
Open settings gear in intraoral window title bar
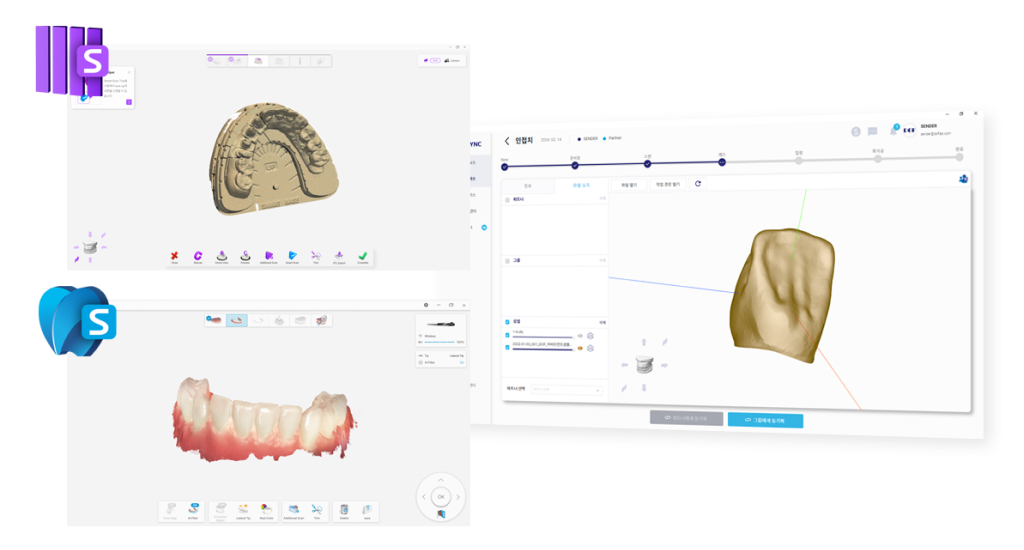tap(426, 305)
